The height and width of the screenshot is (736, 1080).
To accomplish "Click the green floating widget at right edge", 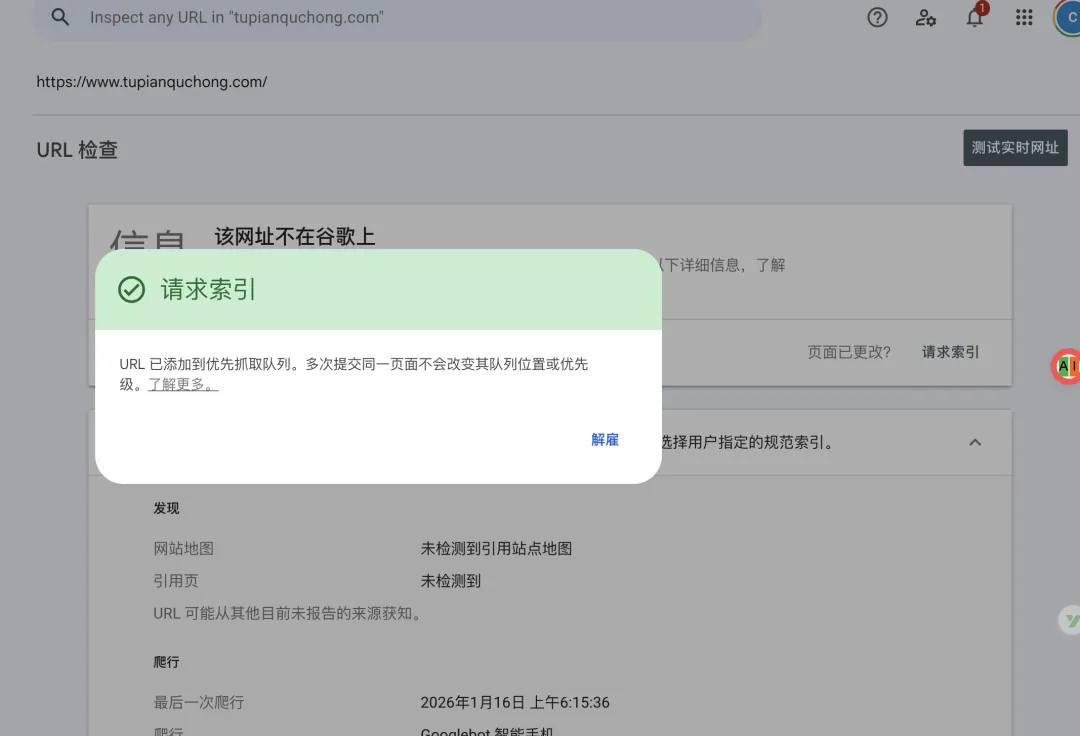I will click(x=1070, y=621).
